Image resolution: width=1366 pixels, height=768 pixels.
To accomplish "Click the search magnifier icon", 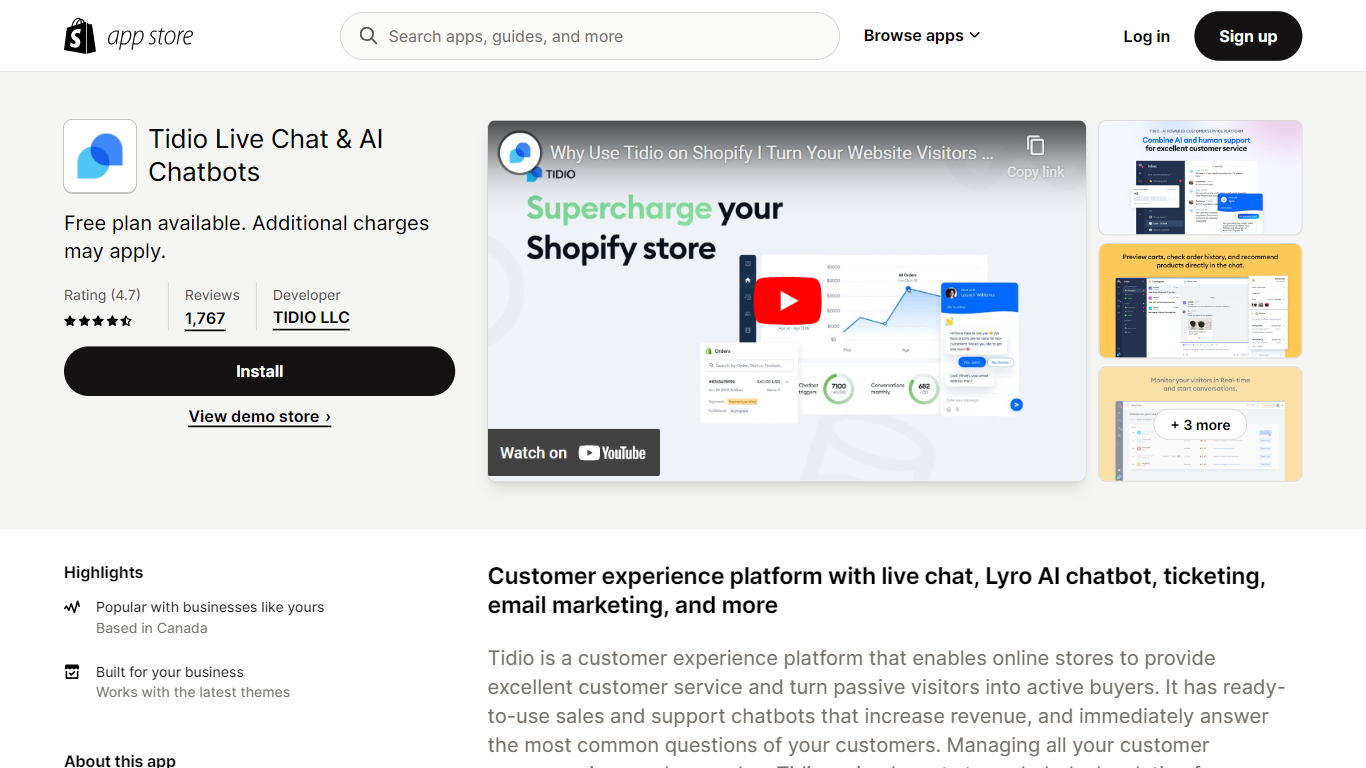I will pos(368,36).
